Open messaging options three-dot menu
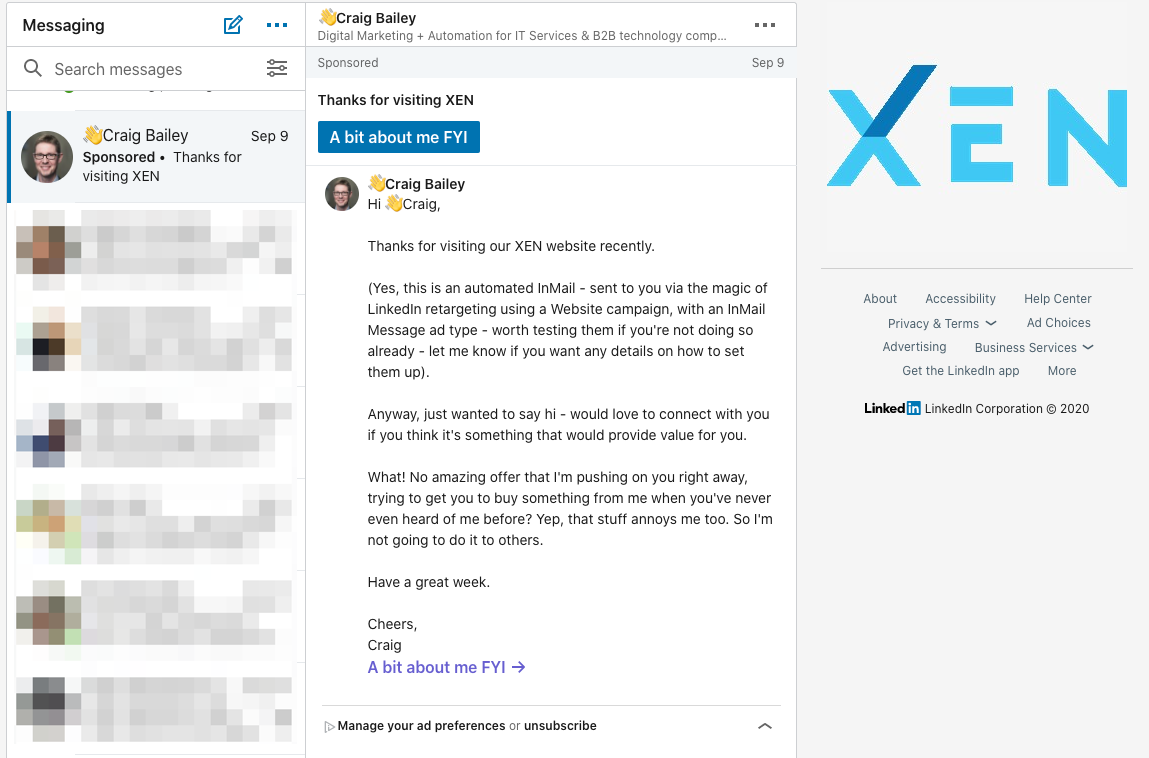The height and width of the screenshot is (758, 1149). coord(277,25)
